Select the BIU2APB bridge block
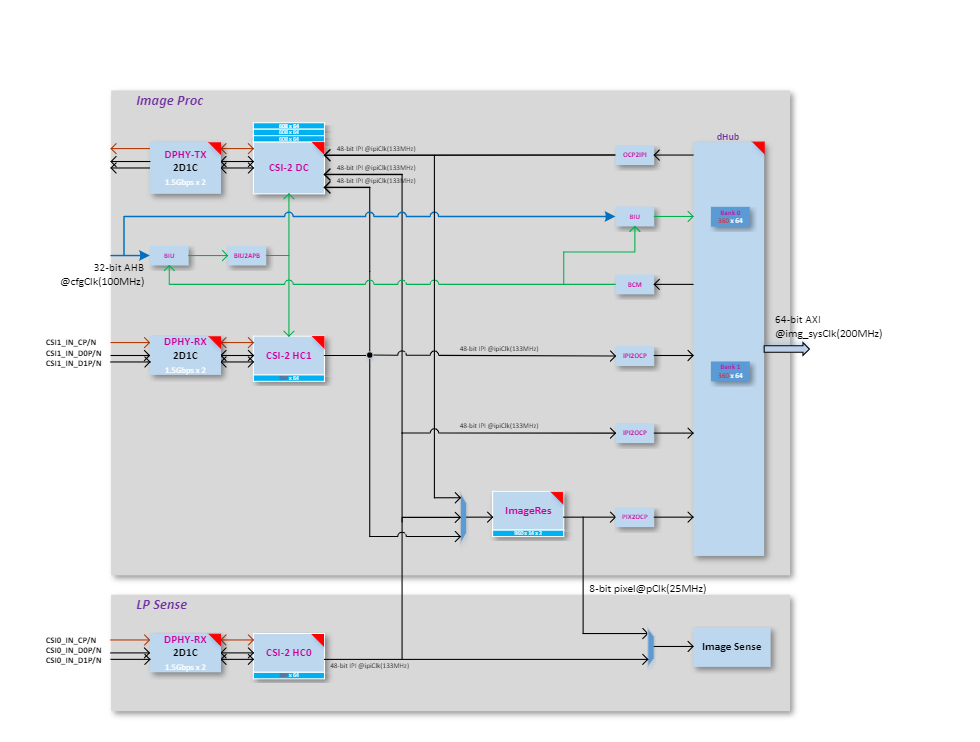Viewport: 980px width, 742px height. (245, 256)
